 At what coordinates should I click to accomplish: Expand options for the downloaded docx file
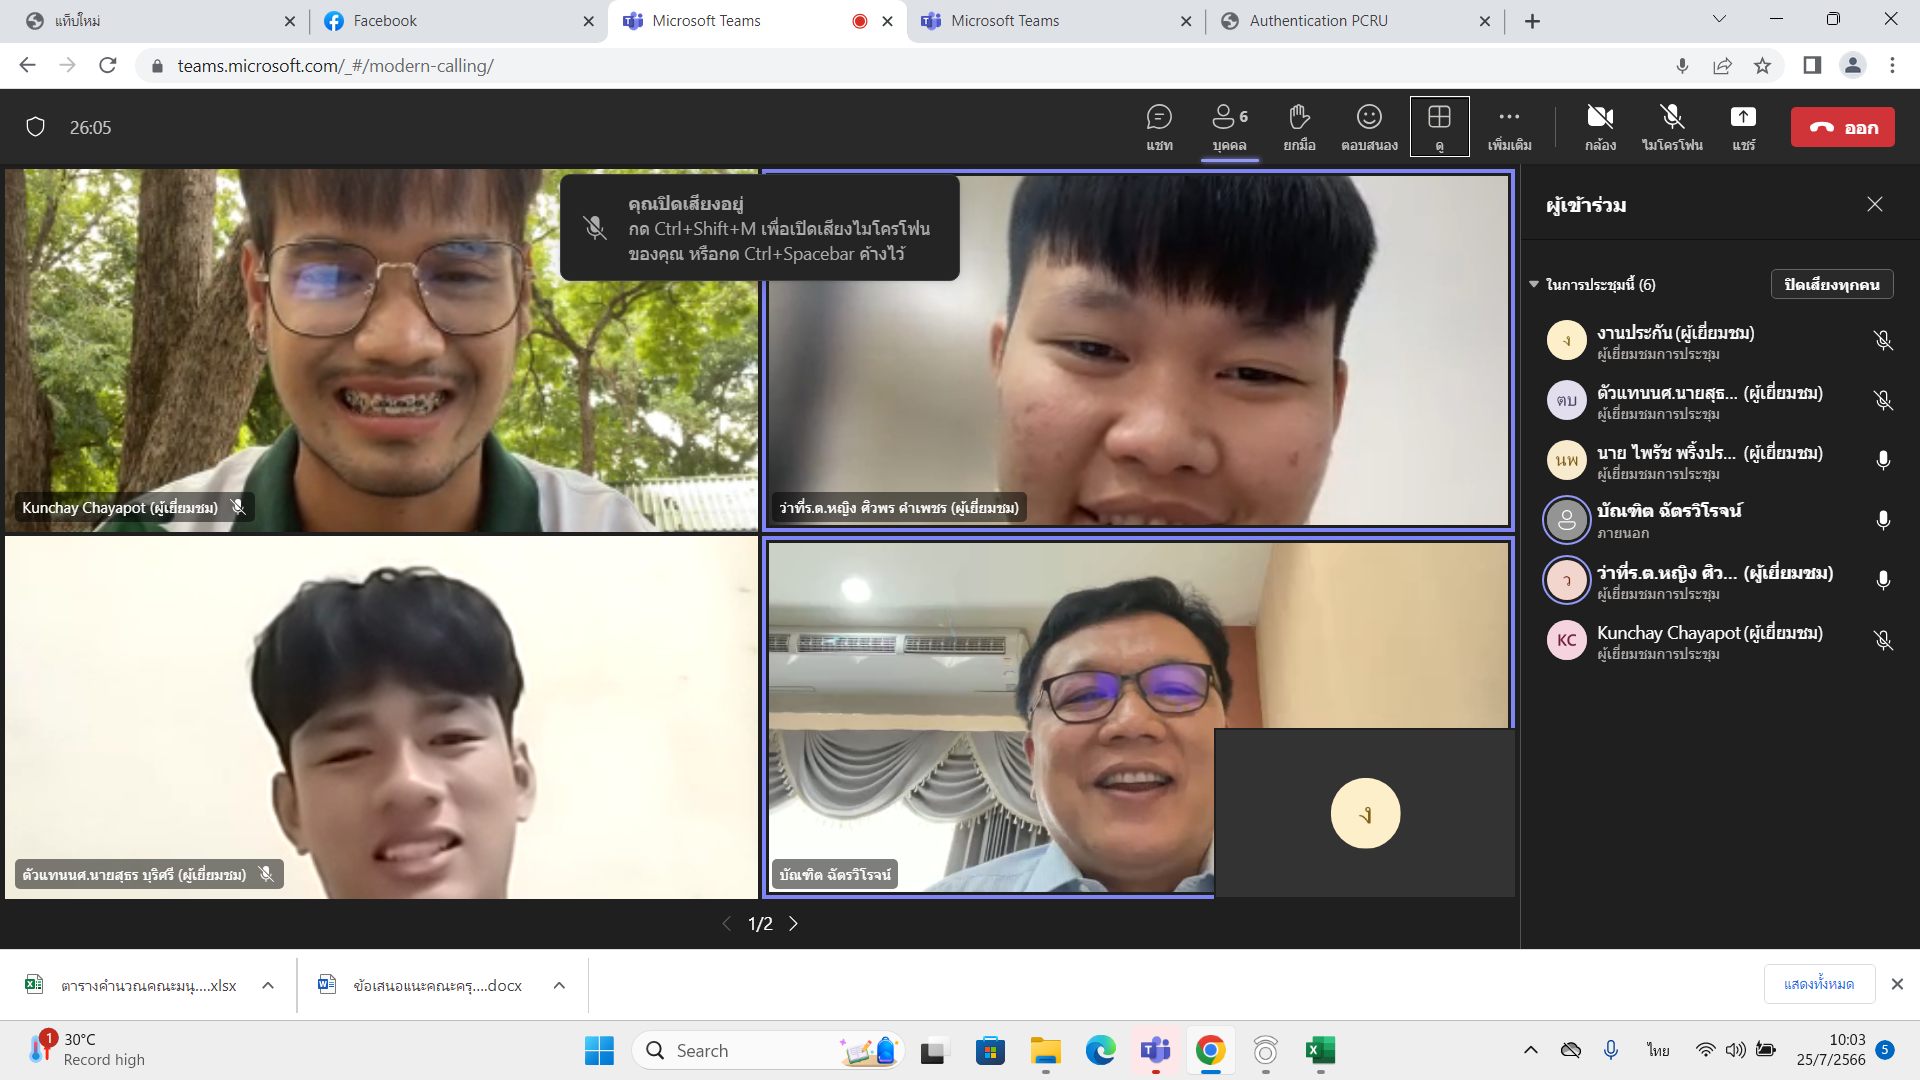[559, 985]
